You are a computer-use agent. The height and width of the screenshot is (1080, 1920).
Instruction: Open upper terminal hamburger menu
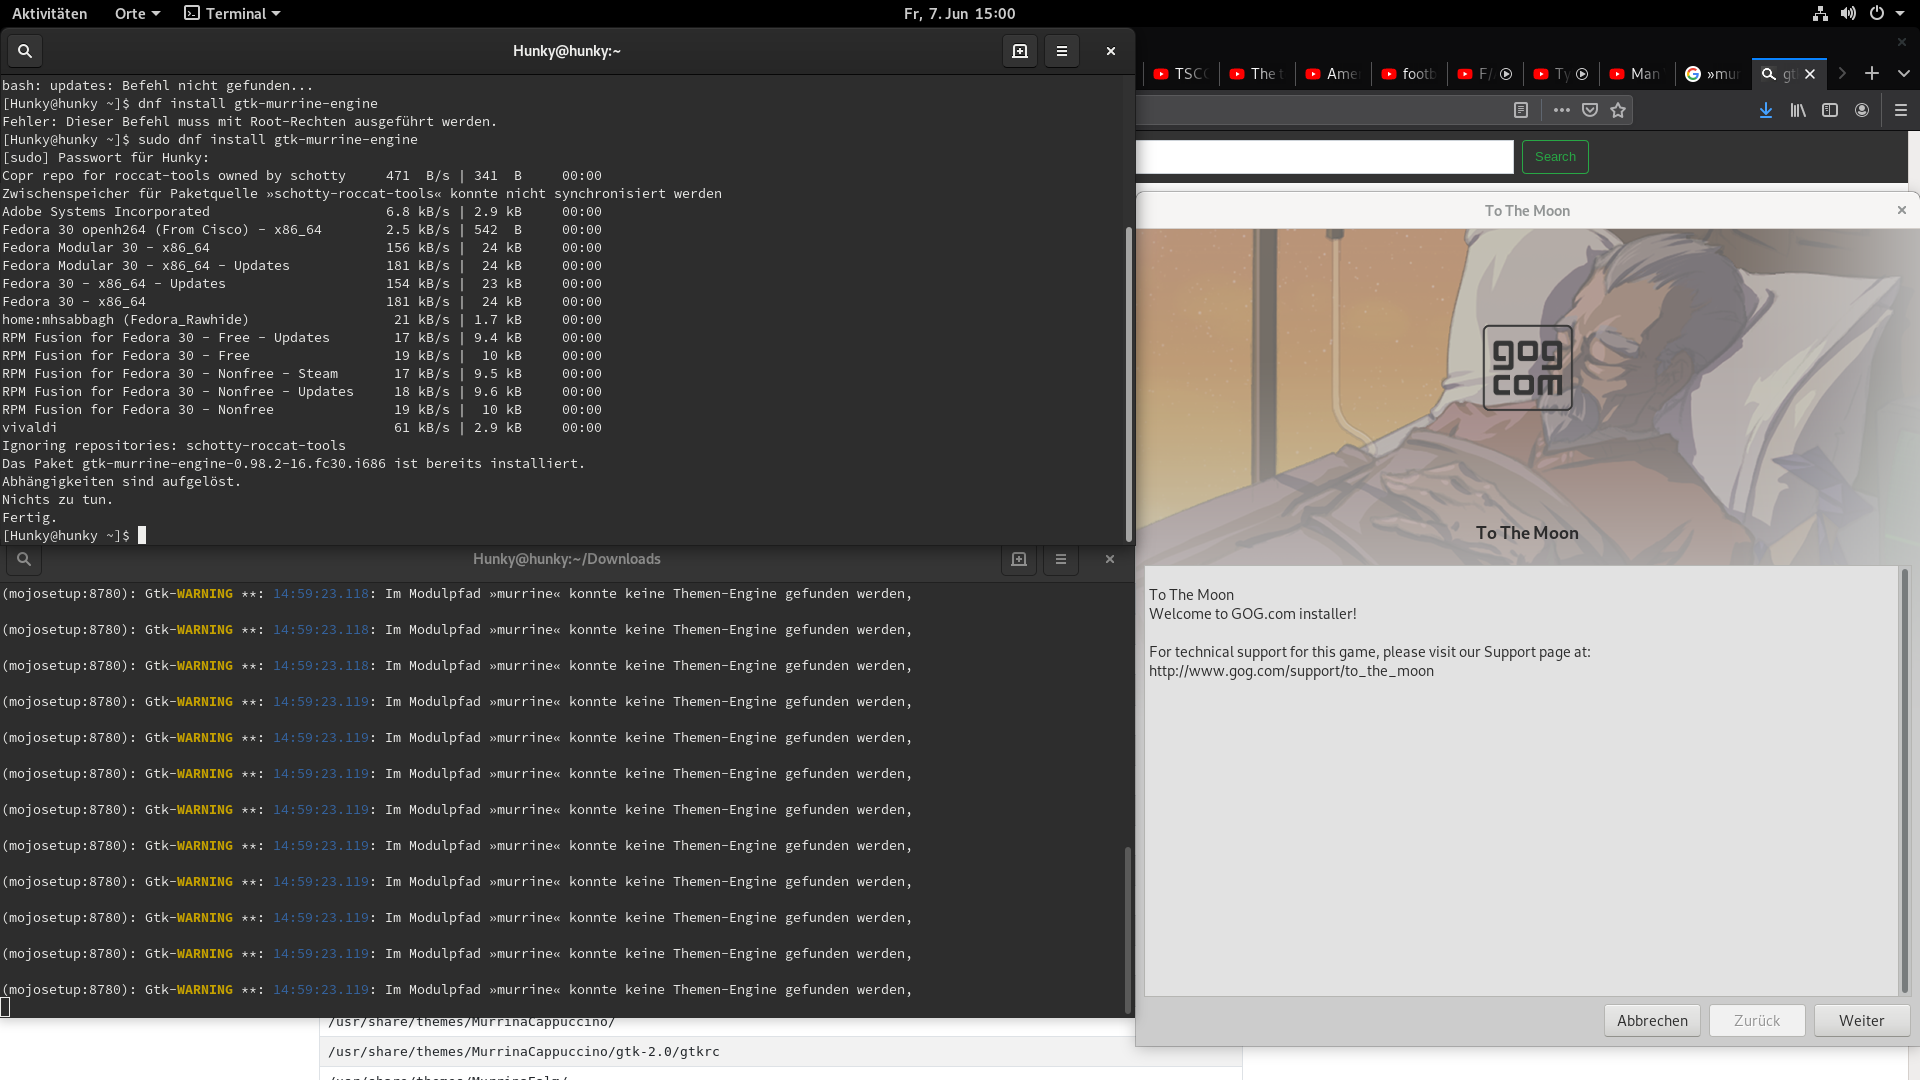tap(1062, 51)
